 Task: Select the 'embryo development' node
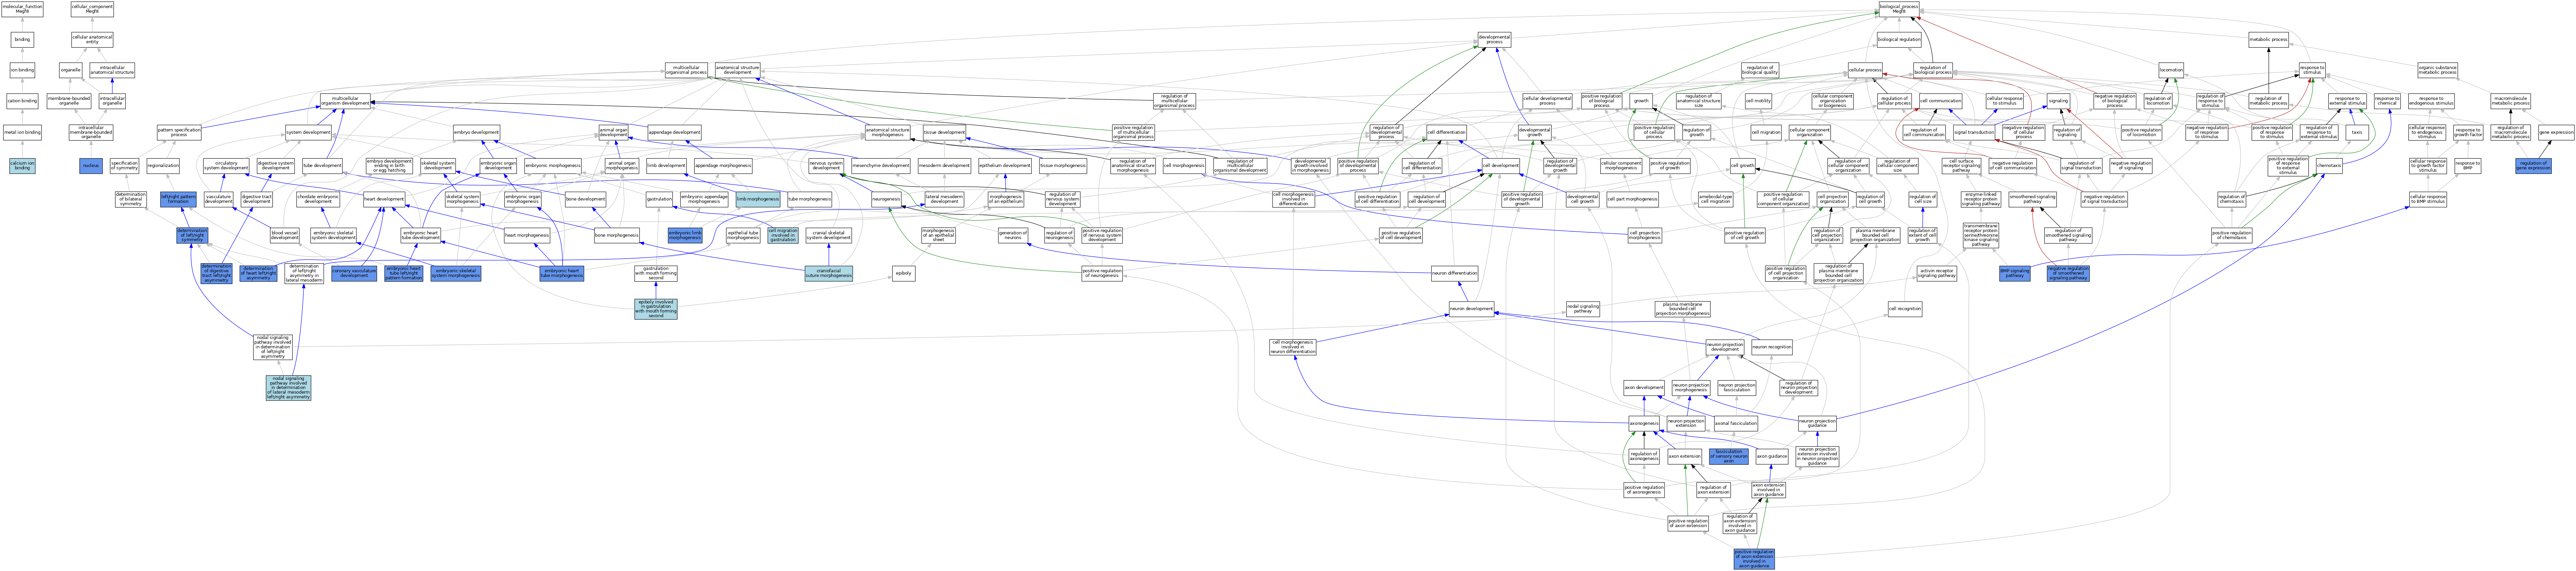tap(476, 132)
